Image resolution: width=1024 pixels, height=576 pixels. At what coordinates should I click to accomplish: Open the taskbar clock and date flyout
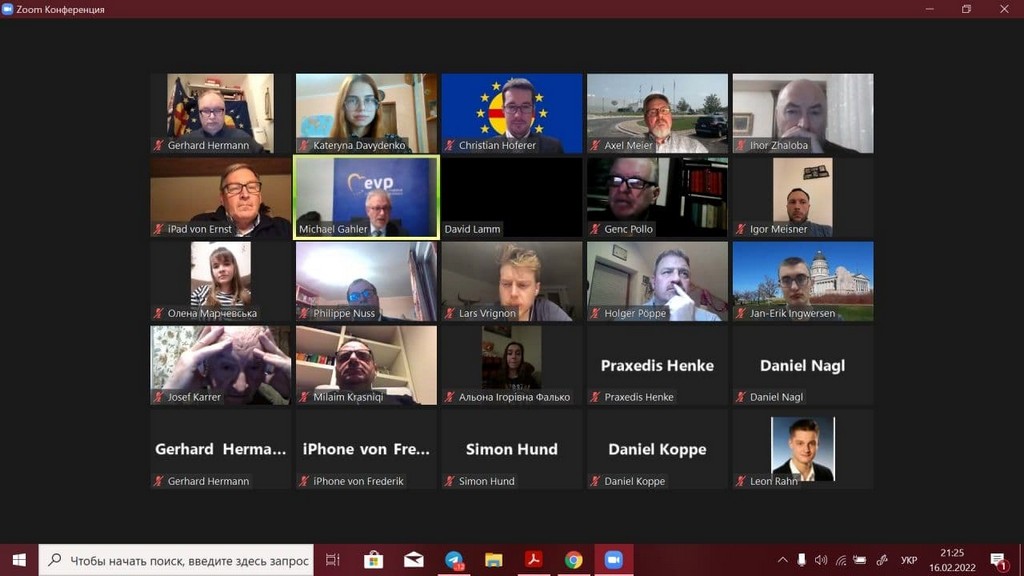coord(952,560)
